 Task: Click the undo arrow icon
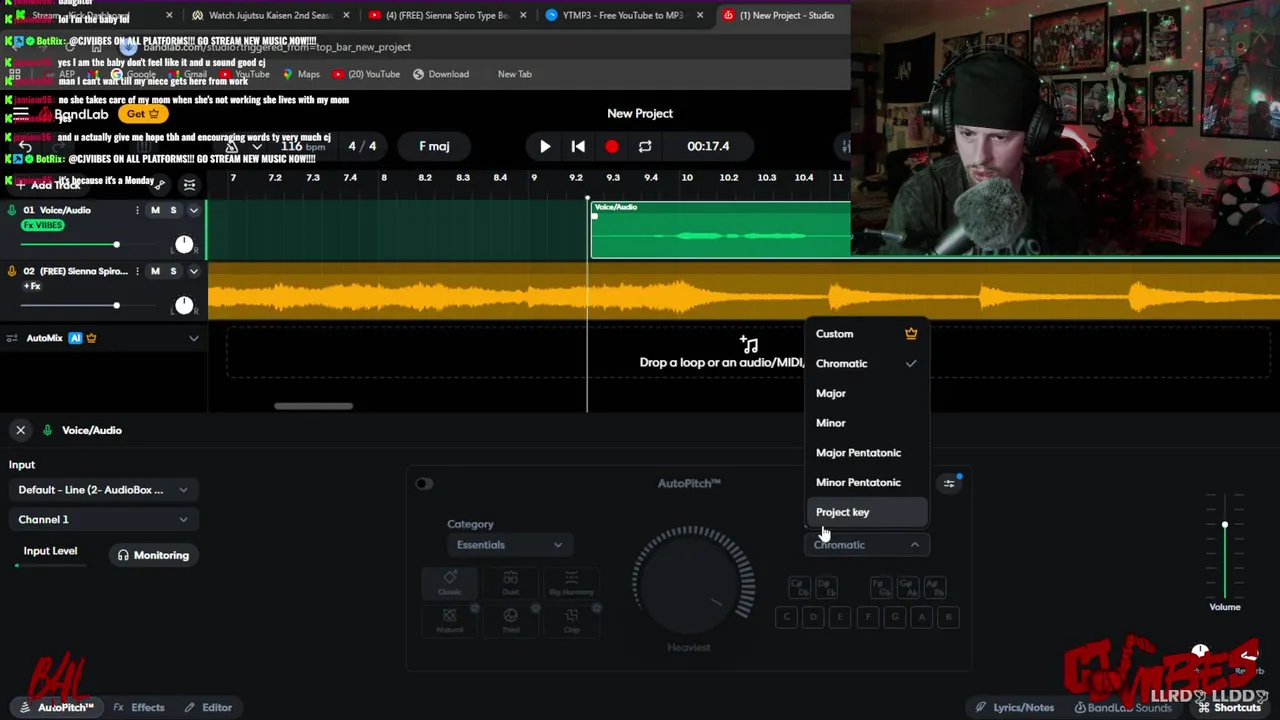pos(25,147)
